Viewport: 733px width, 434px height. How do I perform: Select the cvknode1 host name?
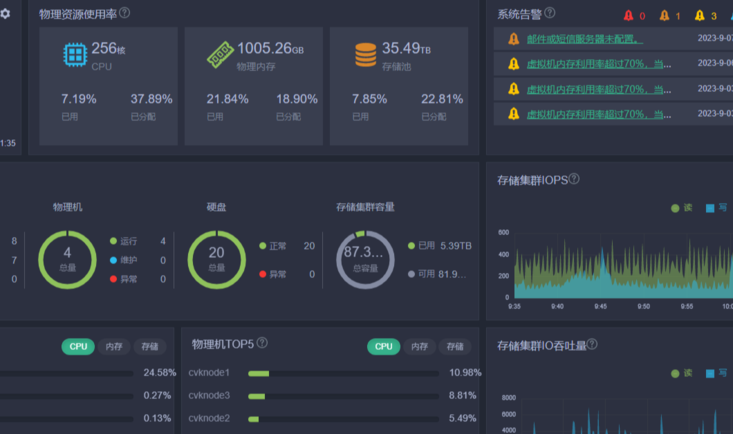pos(209,373)
